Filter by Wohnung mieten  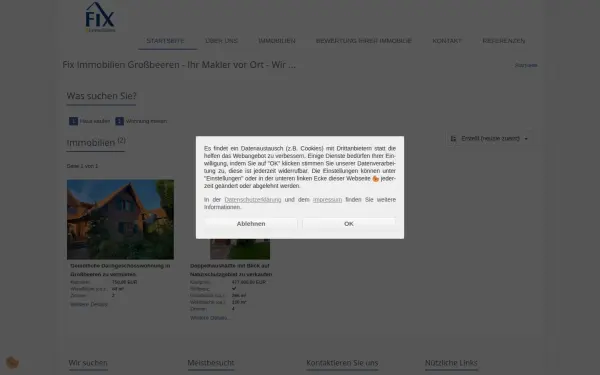(x=146, y=121)
